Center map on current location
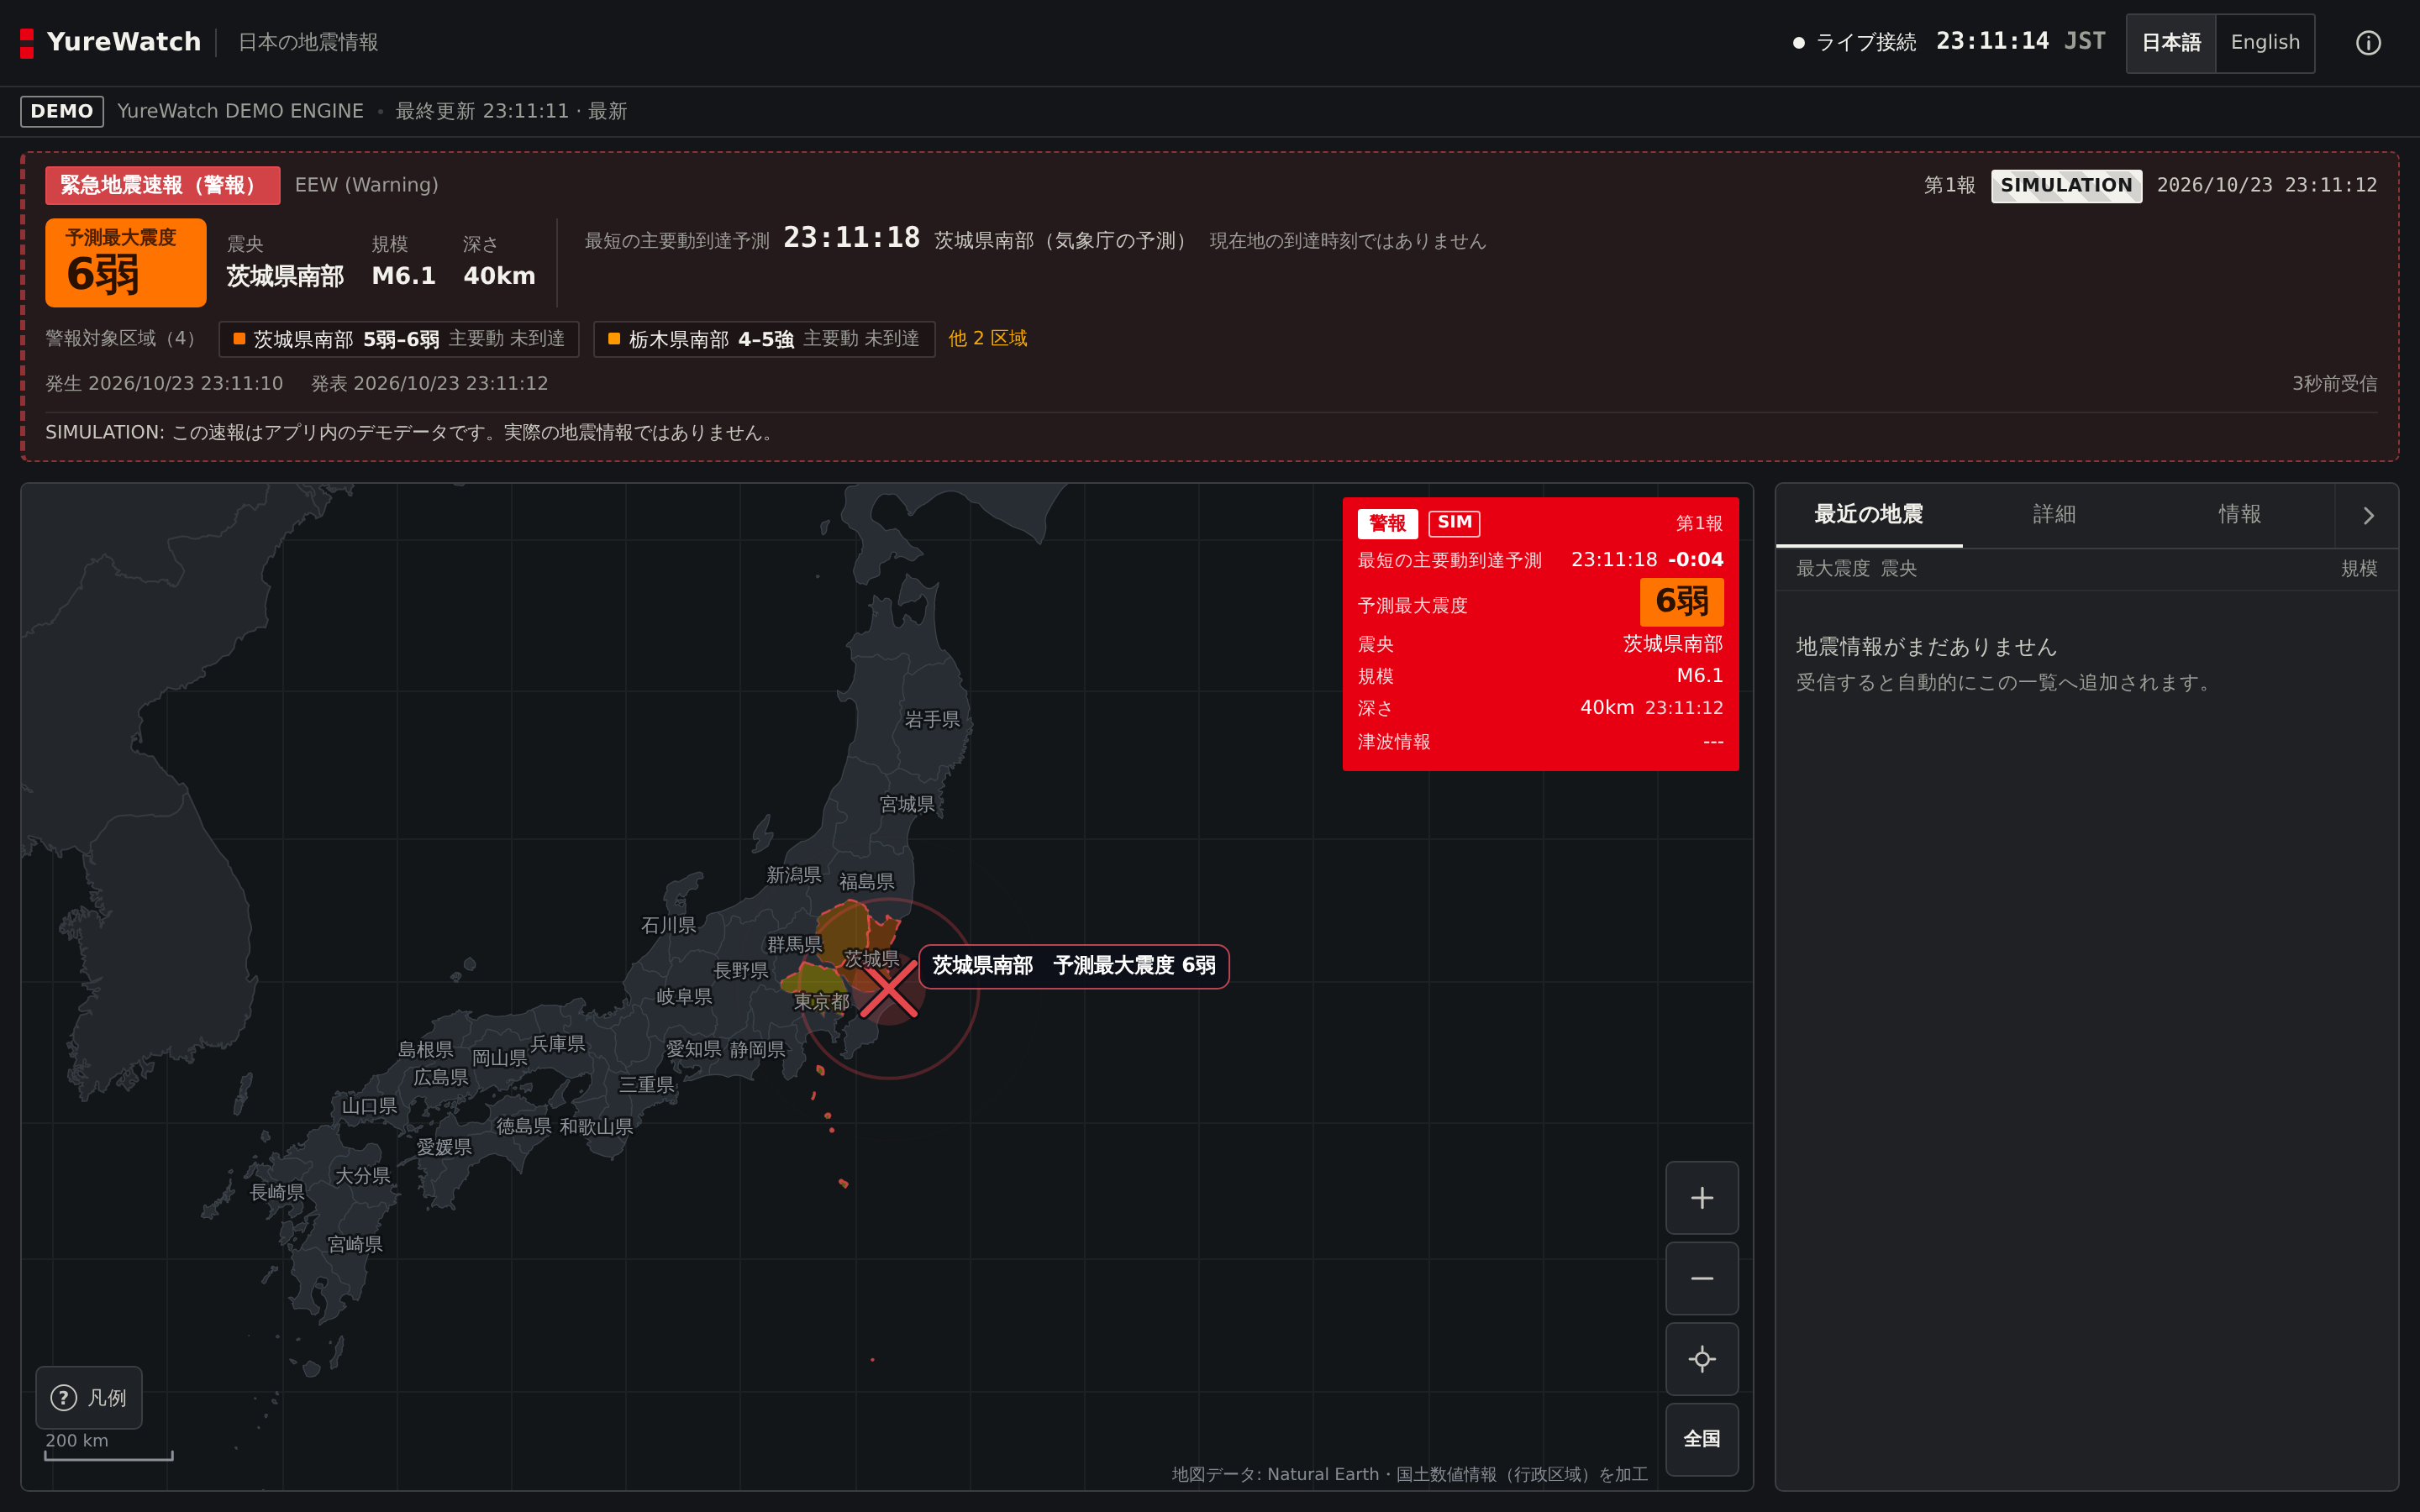 pyautogui.click(x=1701, y=1359)
